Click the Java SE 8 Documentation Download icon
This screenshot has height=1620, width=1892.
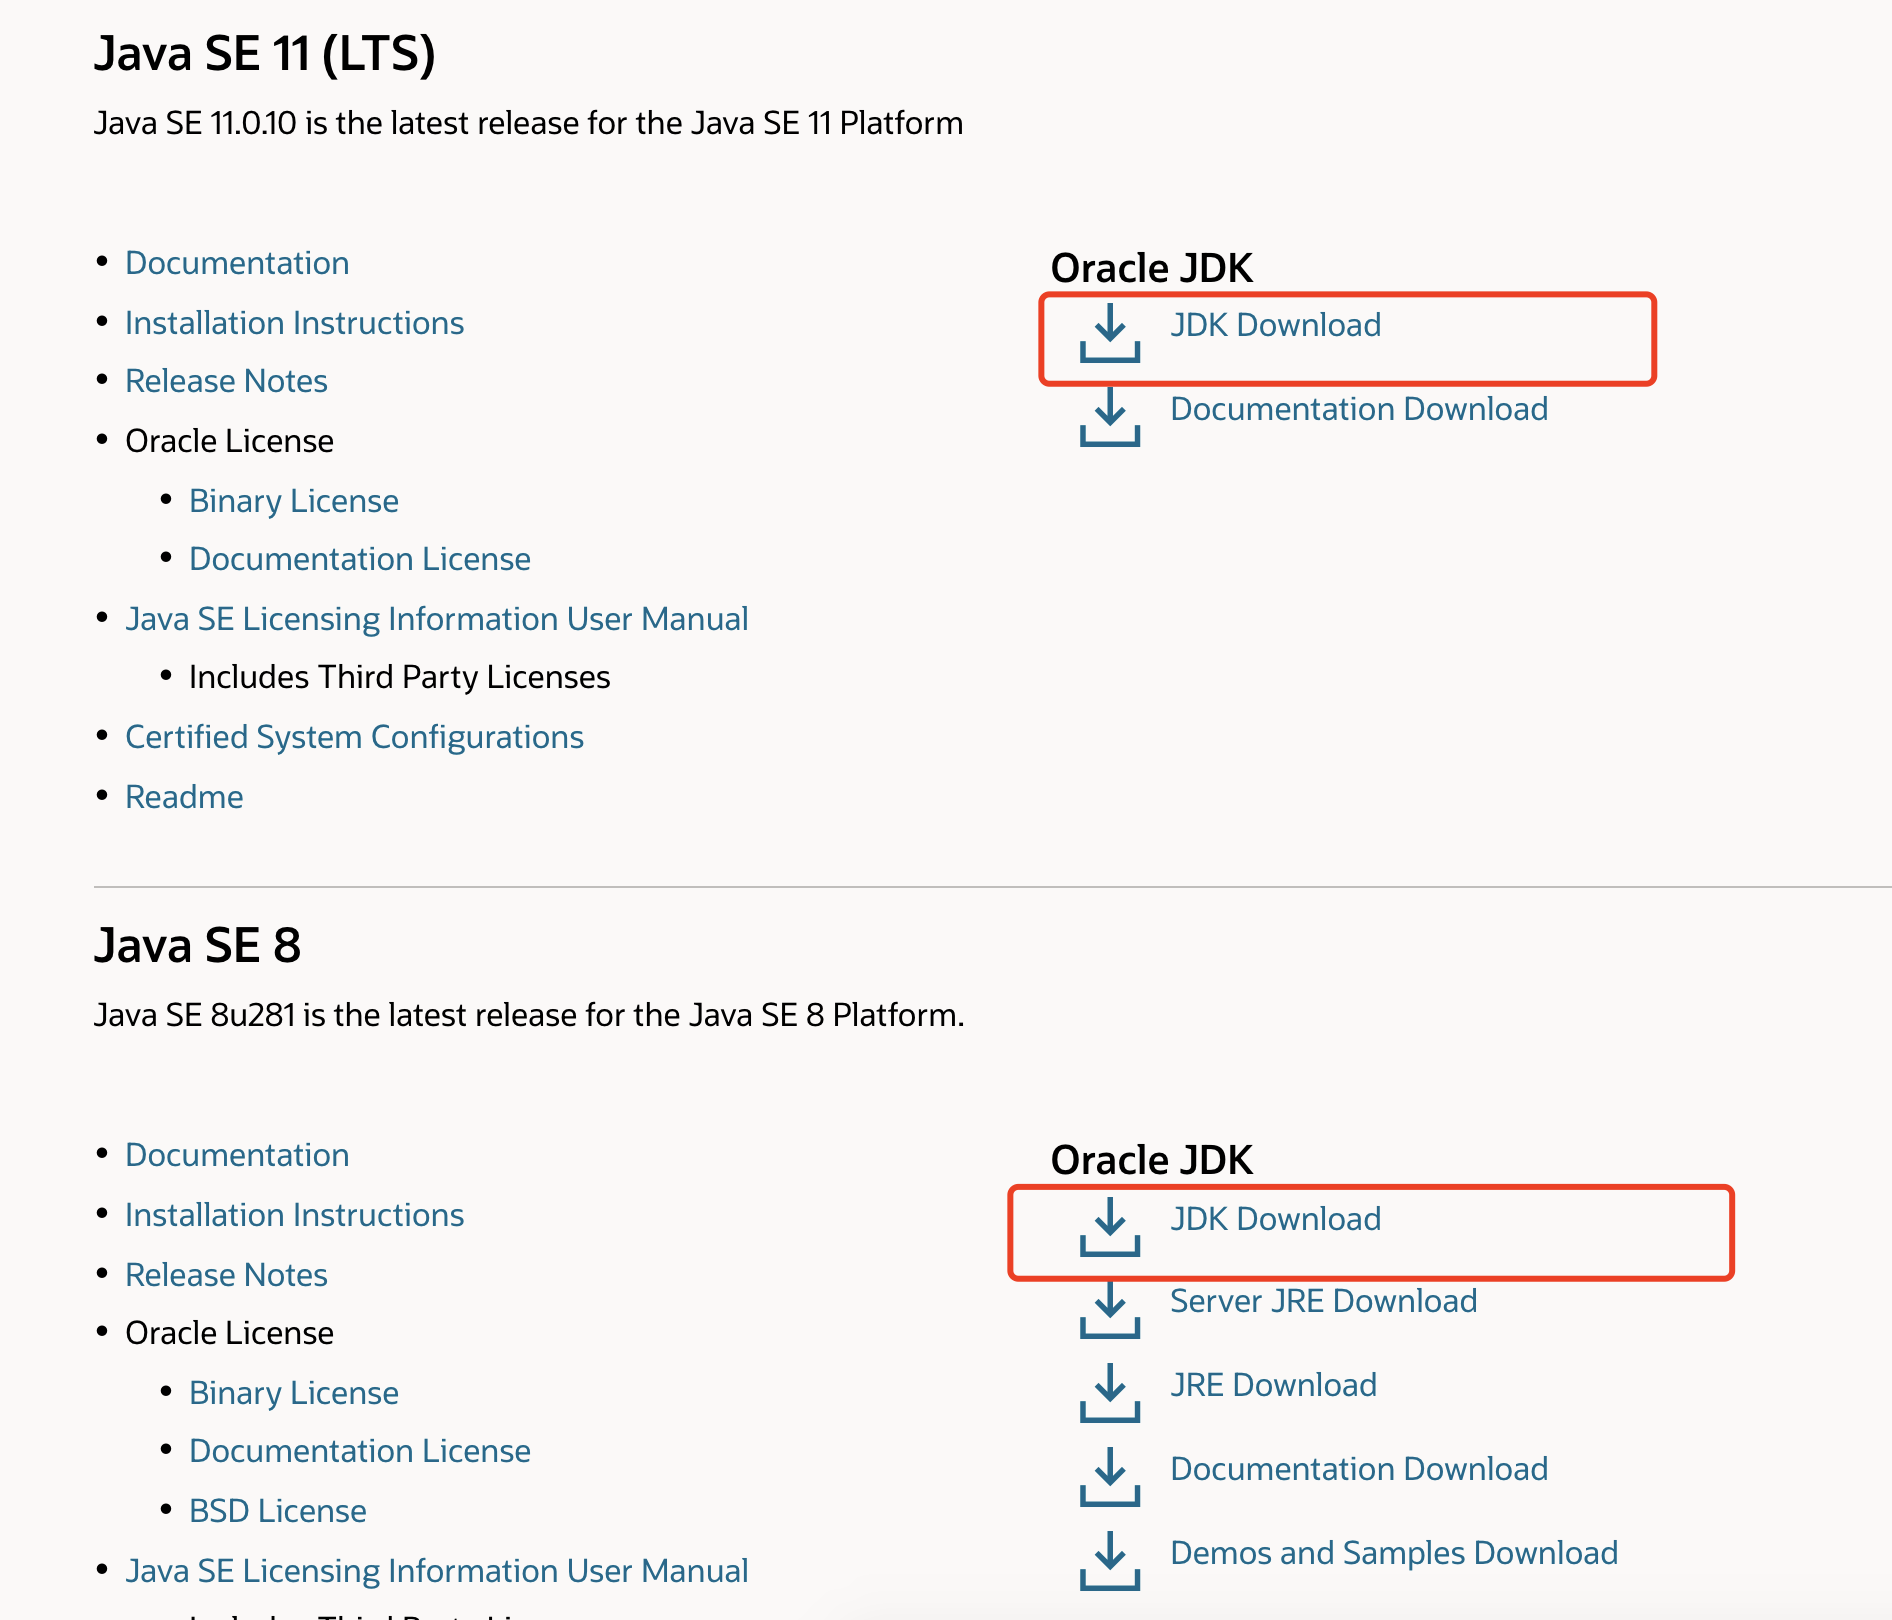click(1109, 1477)
